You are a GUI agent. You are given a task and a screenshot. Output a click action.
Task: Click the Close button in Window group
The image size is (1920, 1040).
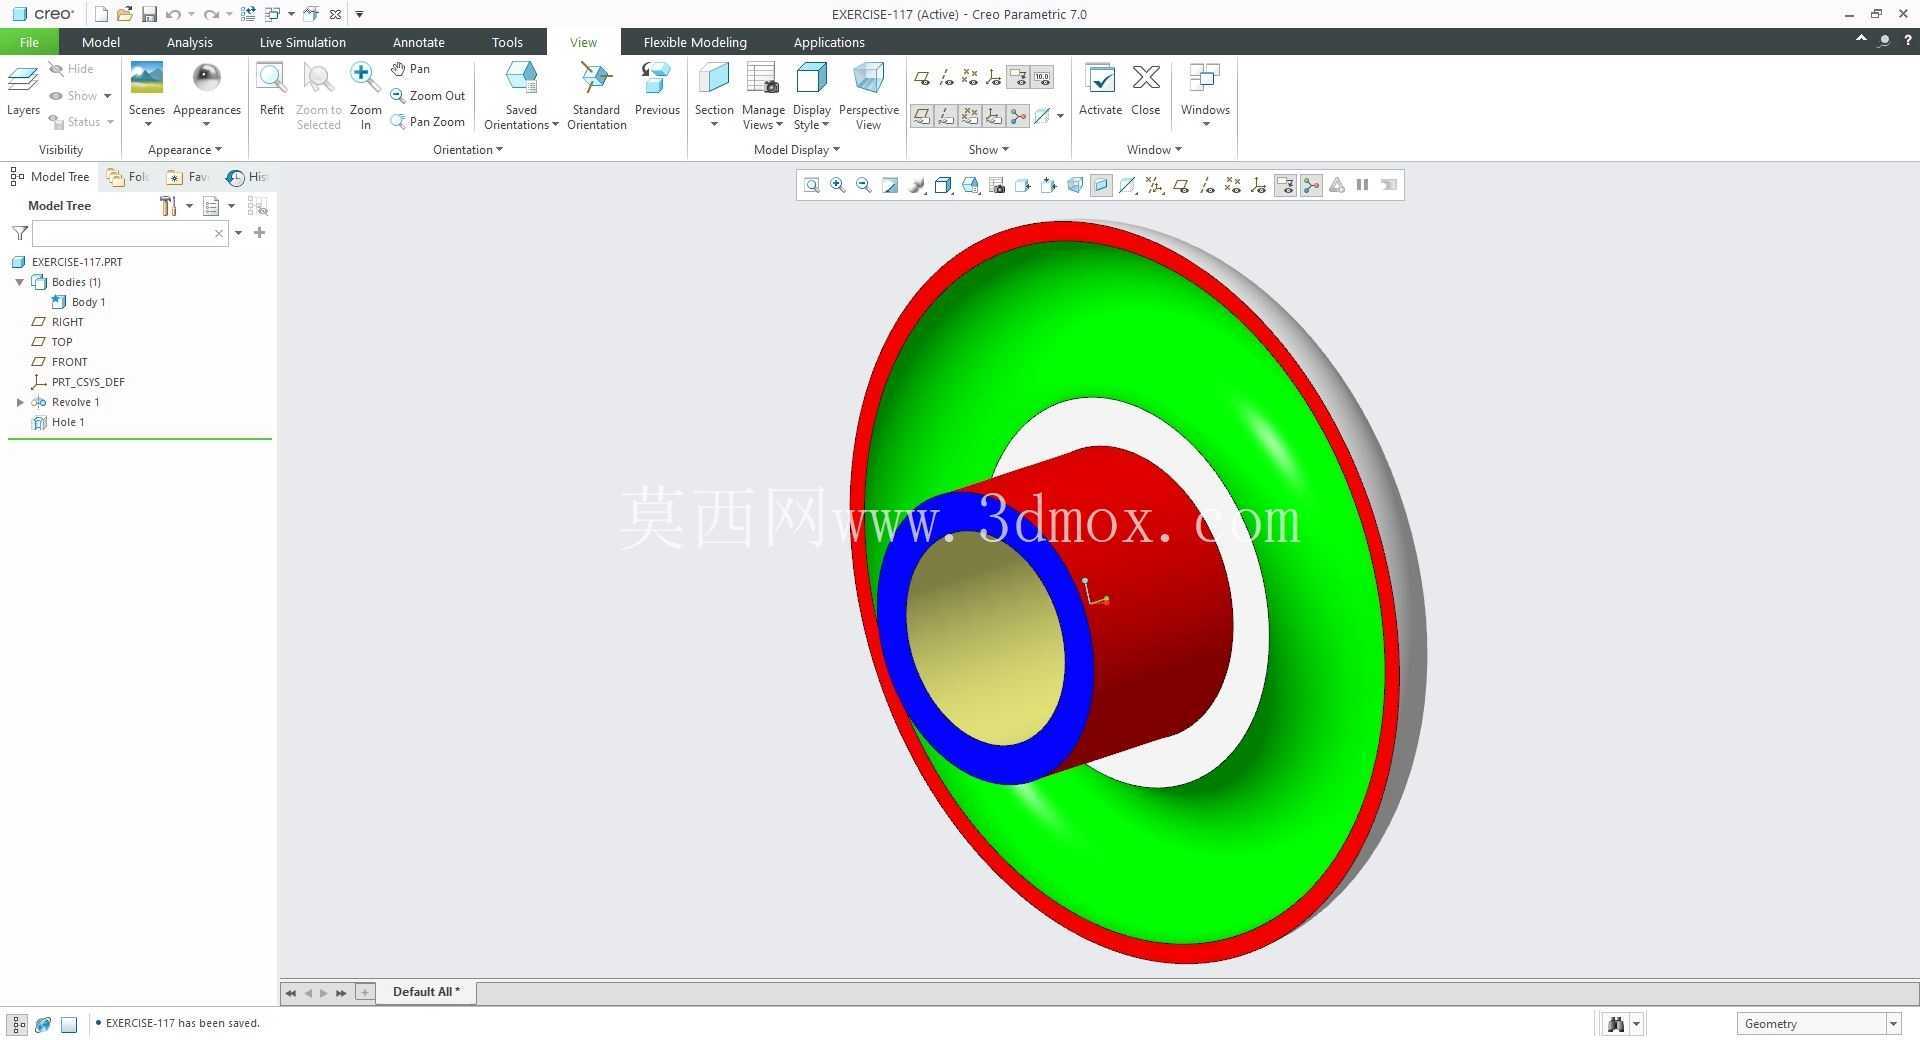pos(1145,90)
